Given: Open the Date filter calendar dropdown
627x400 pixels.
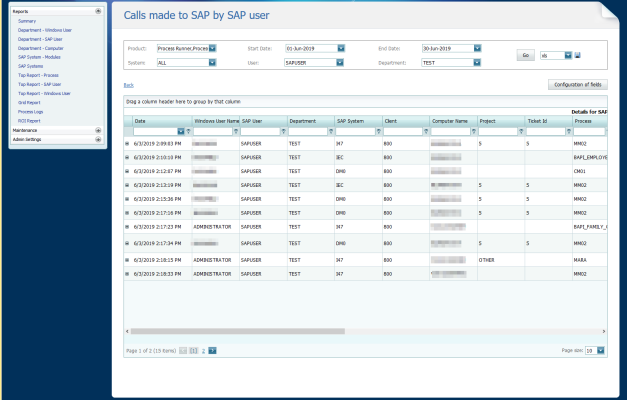Looking at the screenshot, I should [181, 131].
